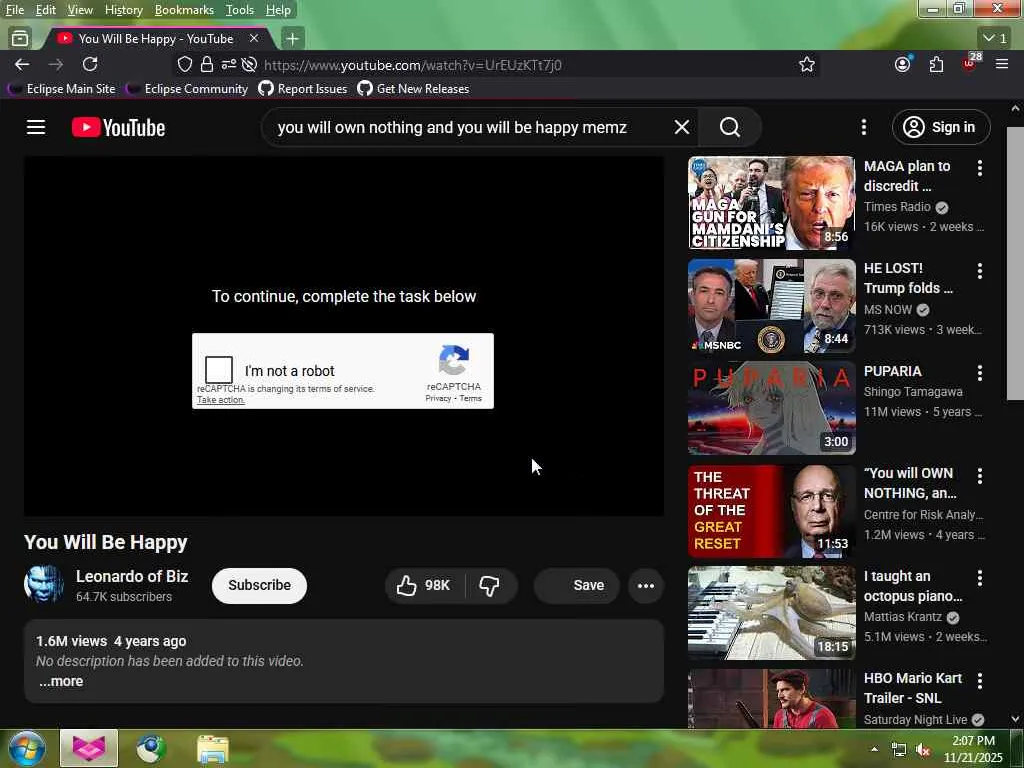1024x768 pixels.
Task: Open the File menu
Action: click(14, 10)
